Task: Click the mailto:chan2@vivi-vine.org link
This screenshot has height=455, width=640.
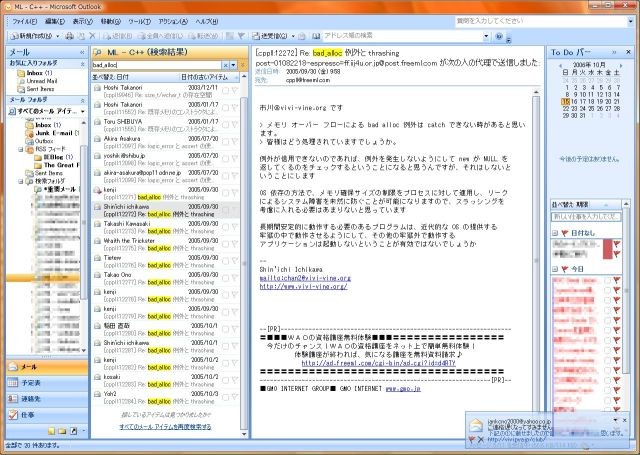Action: pyautogui.click(x=305, y=278)
